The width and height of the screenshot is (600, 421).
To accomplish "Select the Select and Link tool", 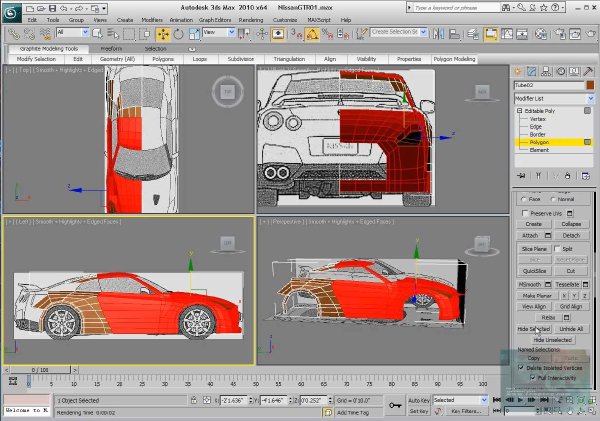I will 14,34.
